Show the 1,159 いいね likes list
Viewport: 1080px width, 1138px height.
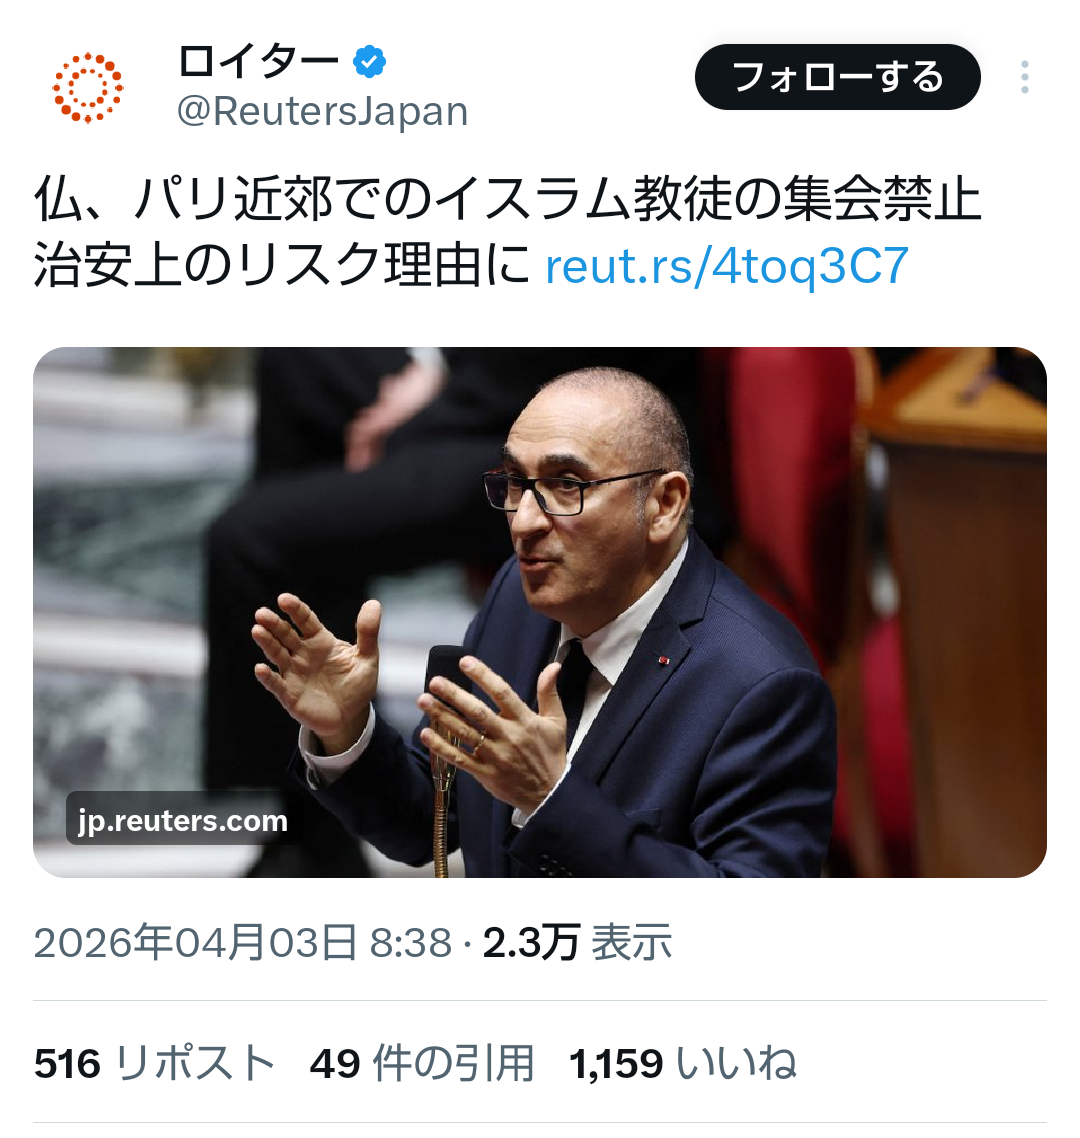click(x=683, y=1064)
